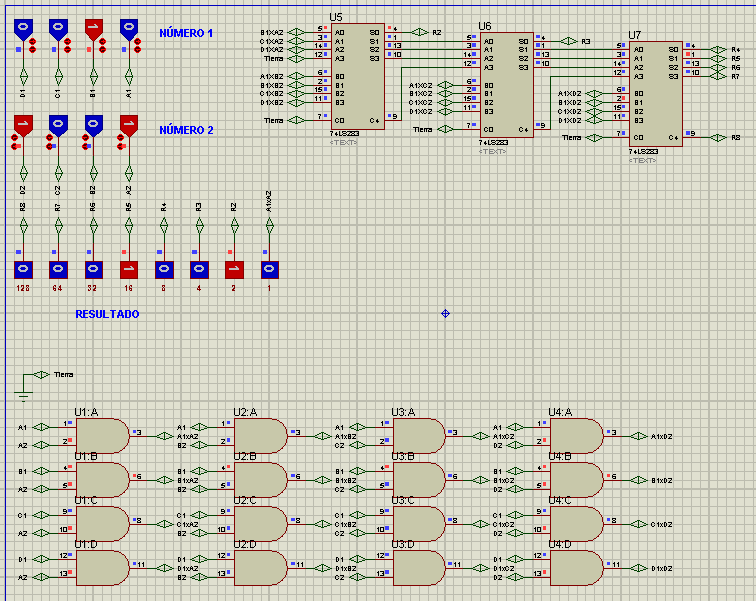
Task: Select AND gate U3:D
Action: [419, 568]
